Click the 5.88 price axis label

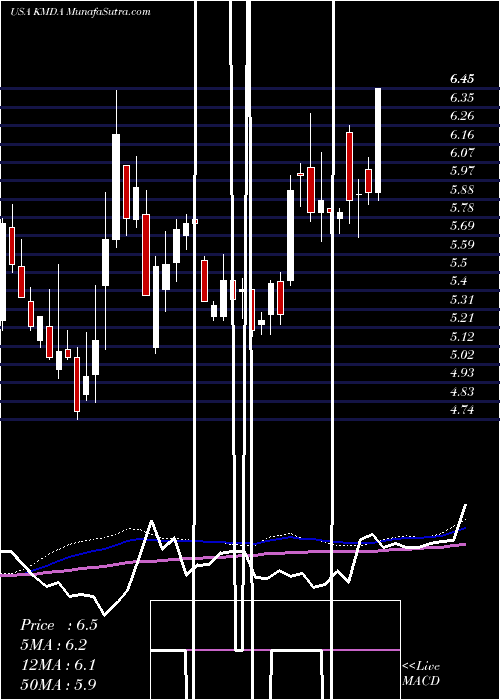pyautogui.click(x=462, y=190)
